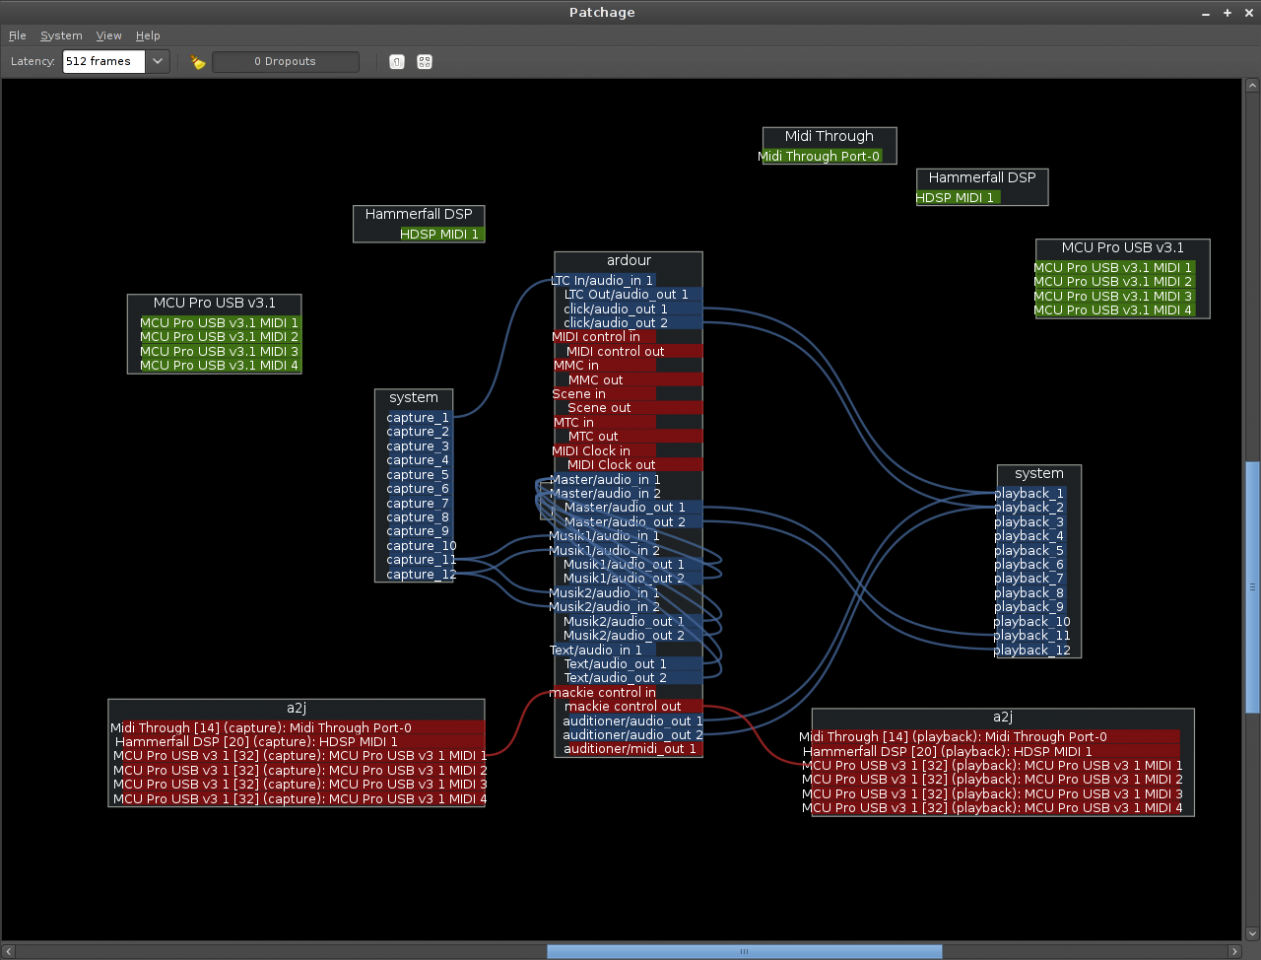Screen dimensions: 1261x960
Task: Click the horizontal scrollbar right arrow
Action: [1235, 951]
